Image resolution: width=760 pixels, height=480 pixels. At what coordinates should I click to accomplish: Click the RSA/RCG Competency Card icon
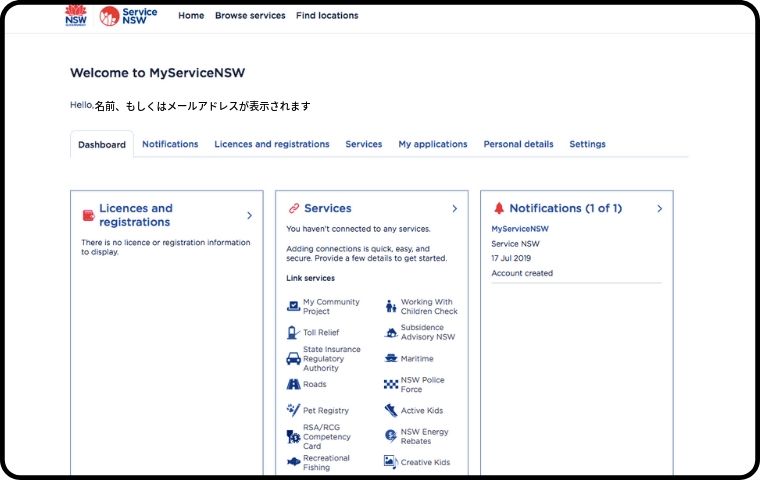pyautogui.click(x=293, y=437)
